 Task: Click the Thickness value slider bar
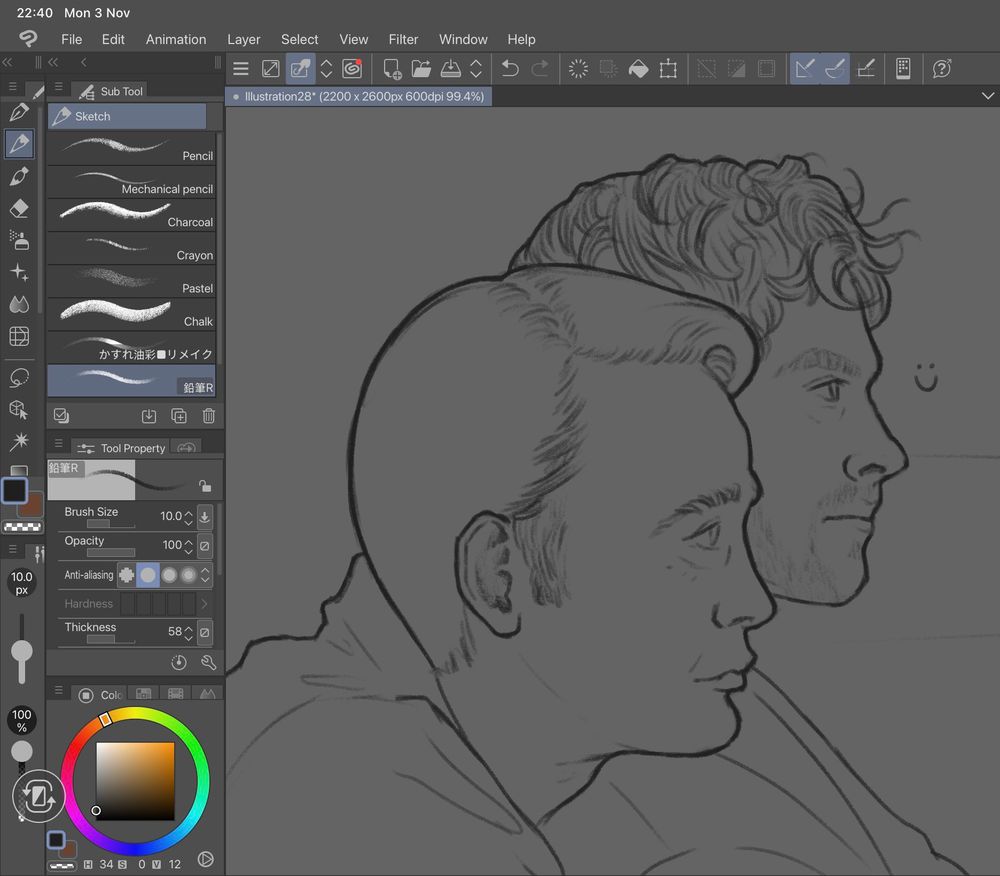tap(110, 639)
